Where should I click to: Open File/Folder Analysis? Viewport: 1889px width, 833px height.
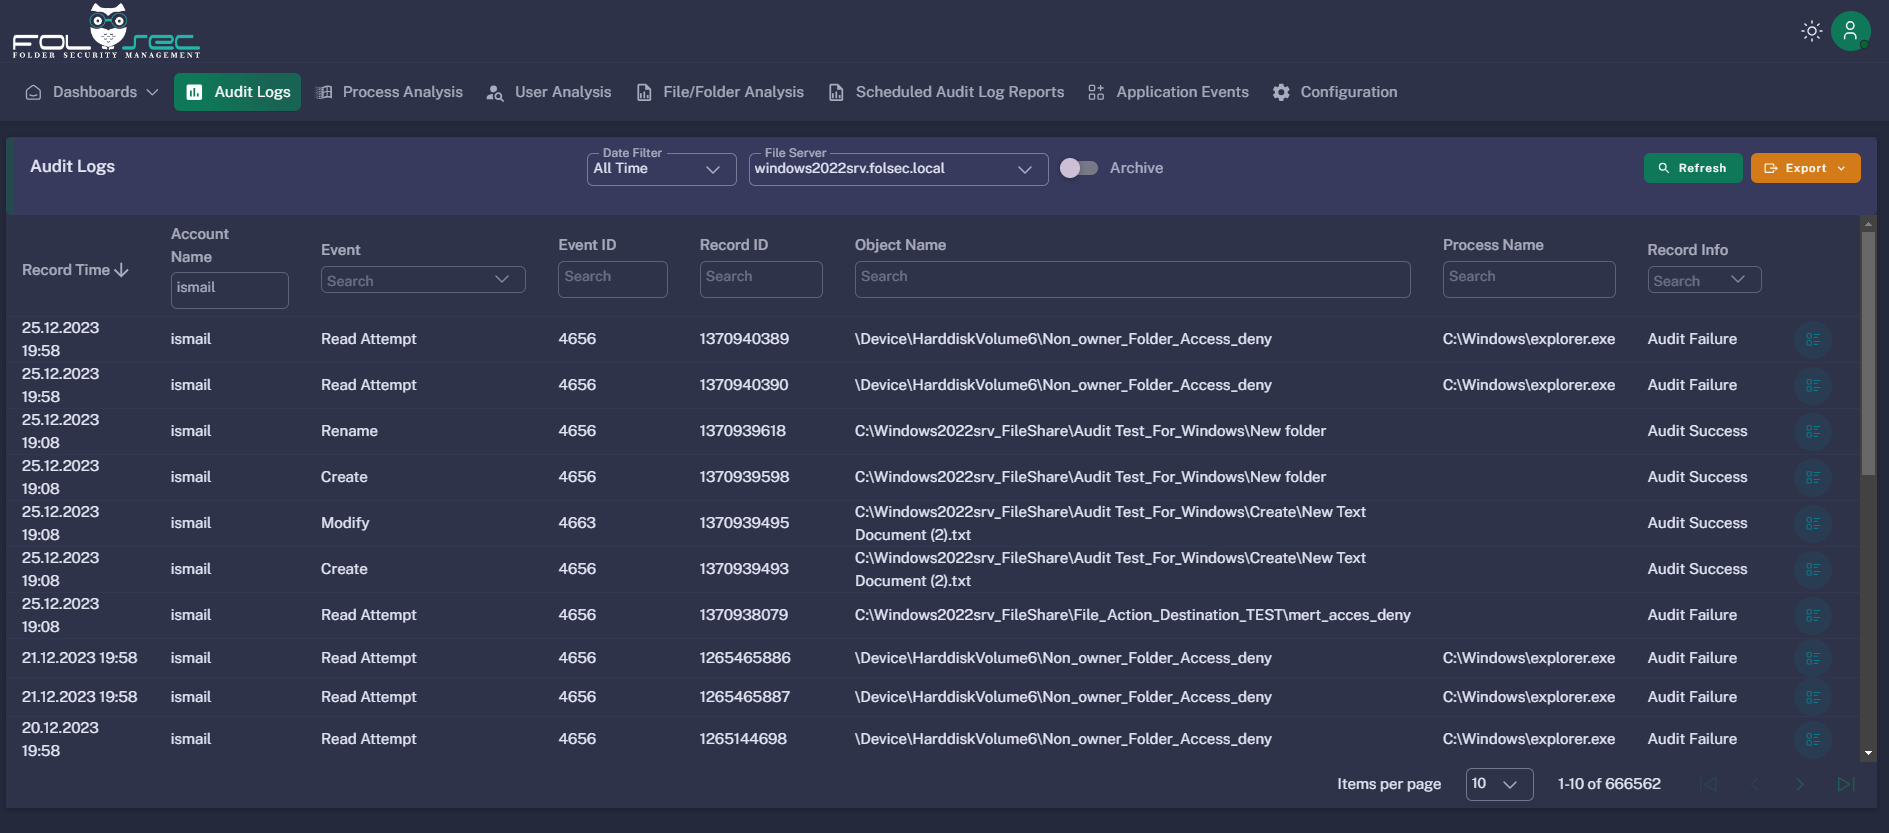coord(720,92)
